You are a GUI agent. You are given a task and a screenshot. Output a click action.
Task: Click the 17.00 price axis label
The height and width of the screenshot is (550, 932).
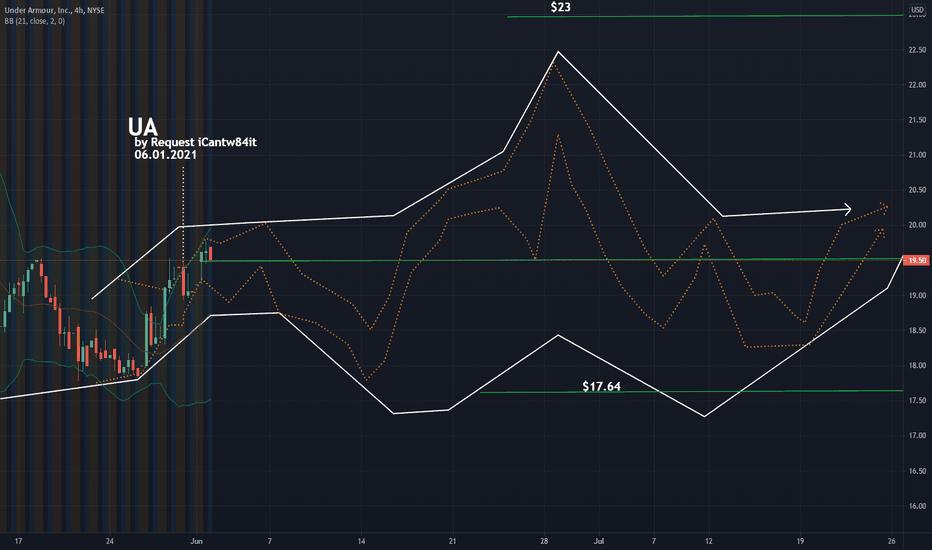tap(917, 436)
